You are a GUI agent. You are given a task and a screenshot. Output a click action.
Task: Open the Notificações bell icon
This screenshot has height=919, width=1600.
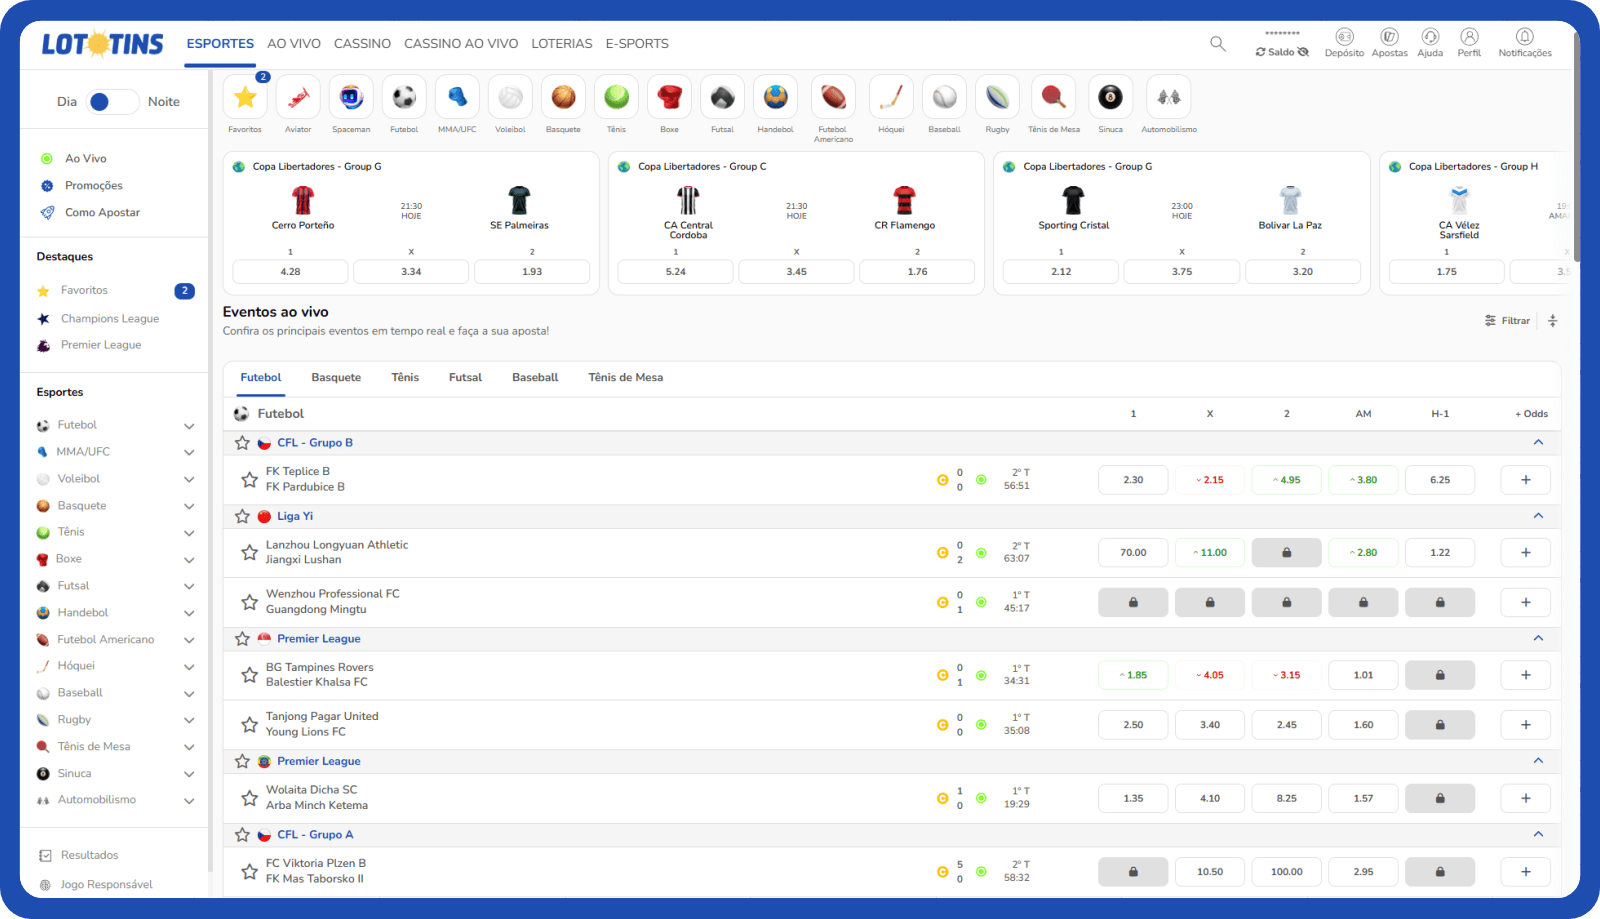1524,37
